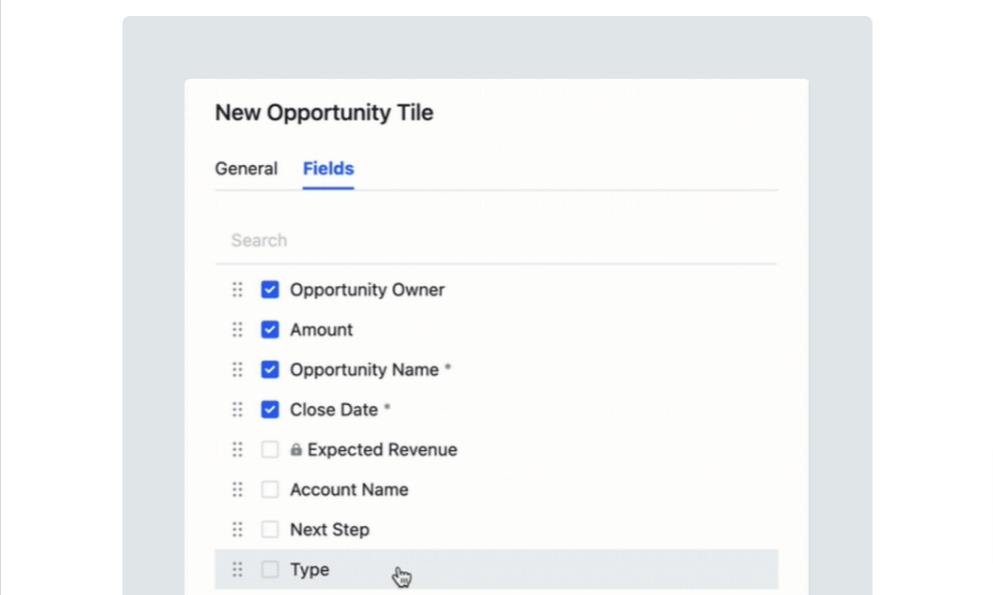This screenshot has width=993, height=595.
Task: Click the drag handle for Opportunity Name
Action: click(237, 369)
